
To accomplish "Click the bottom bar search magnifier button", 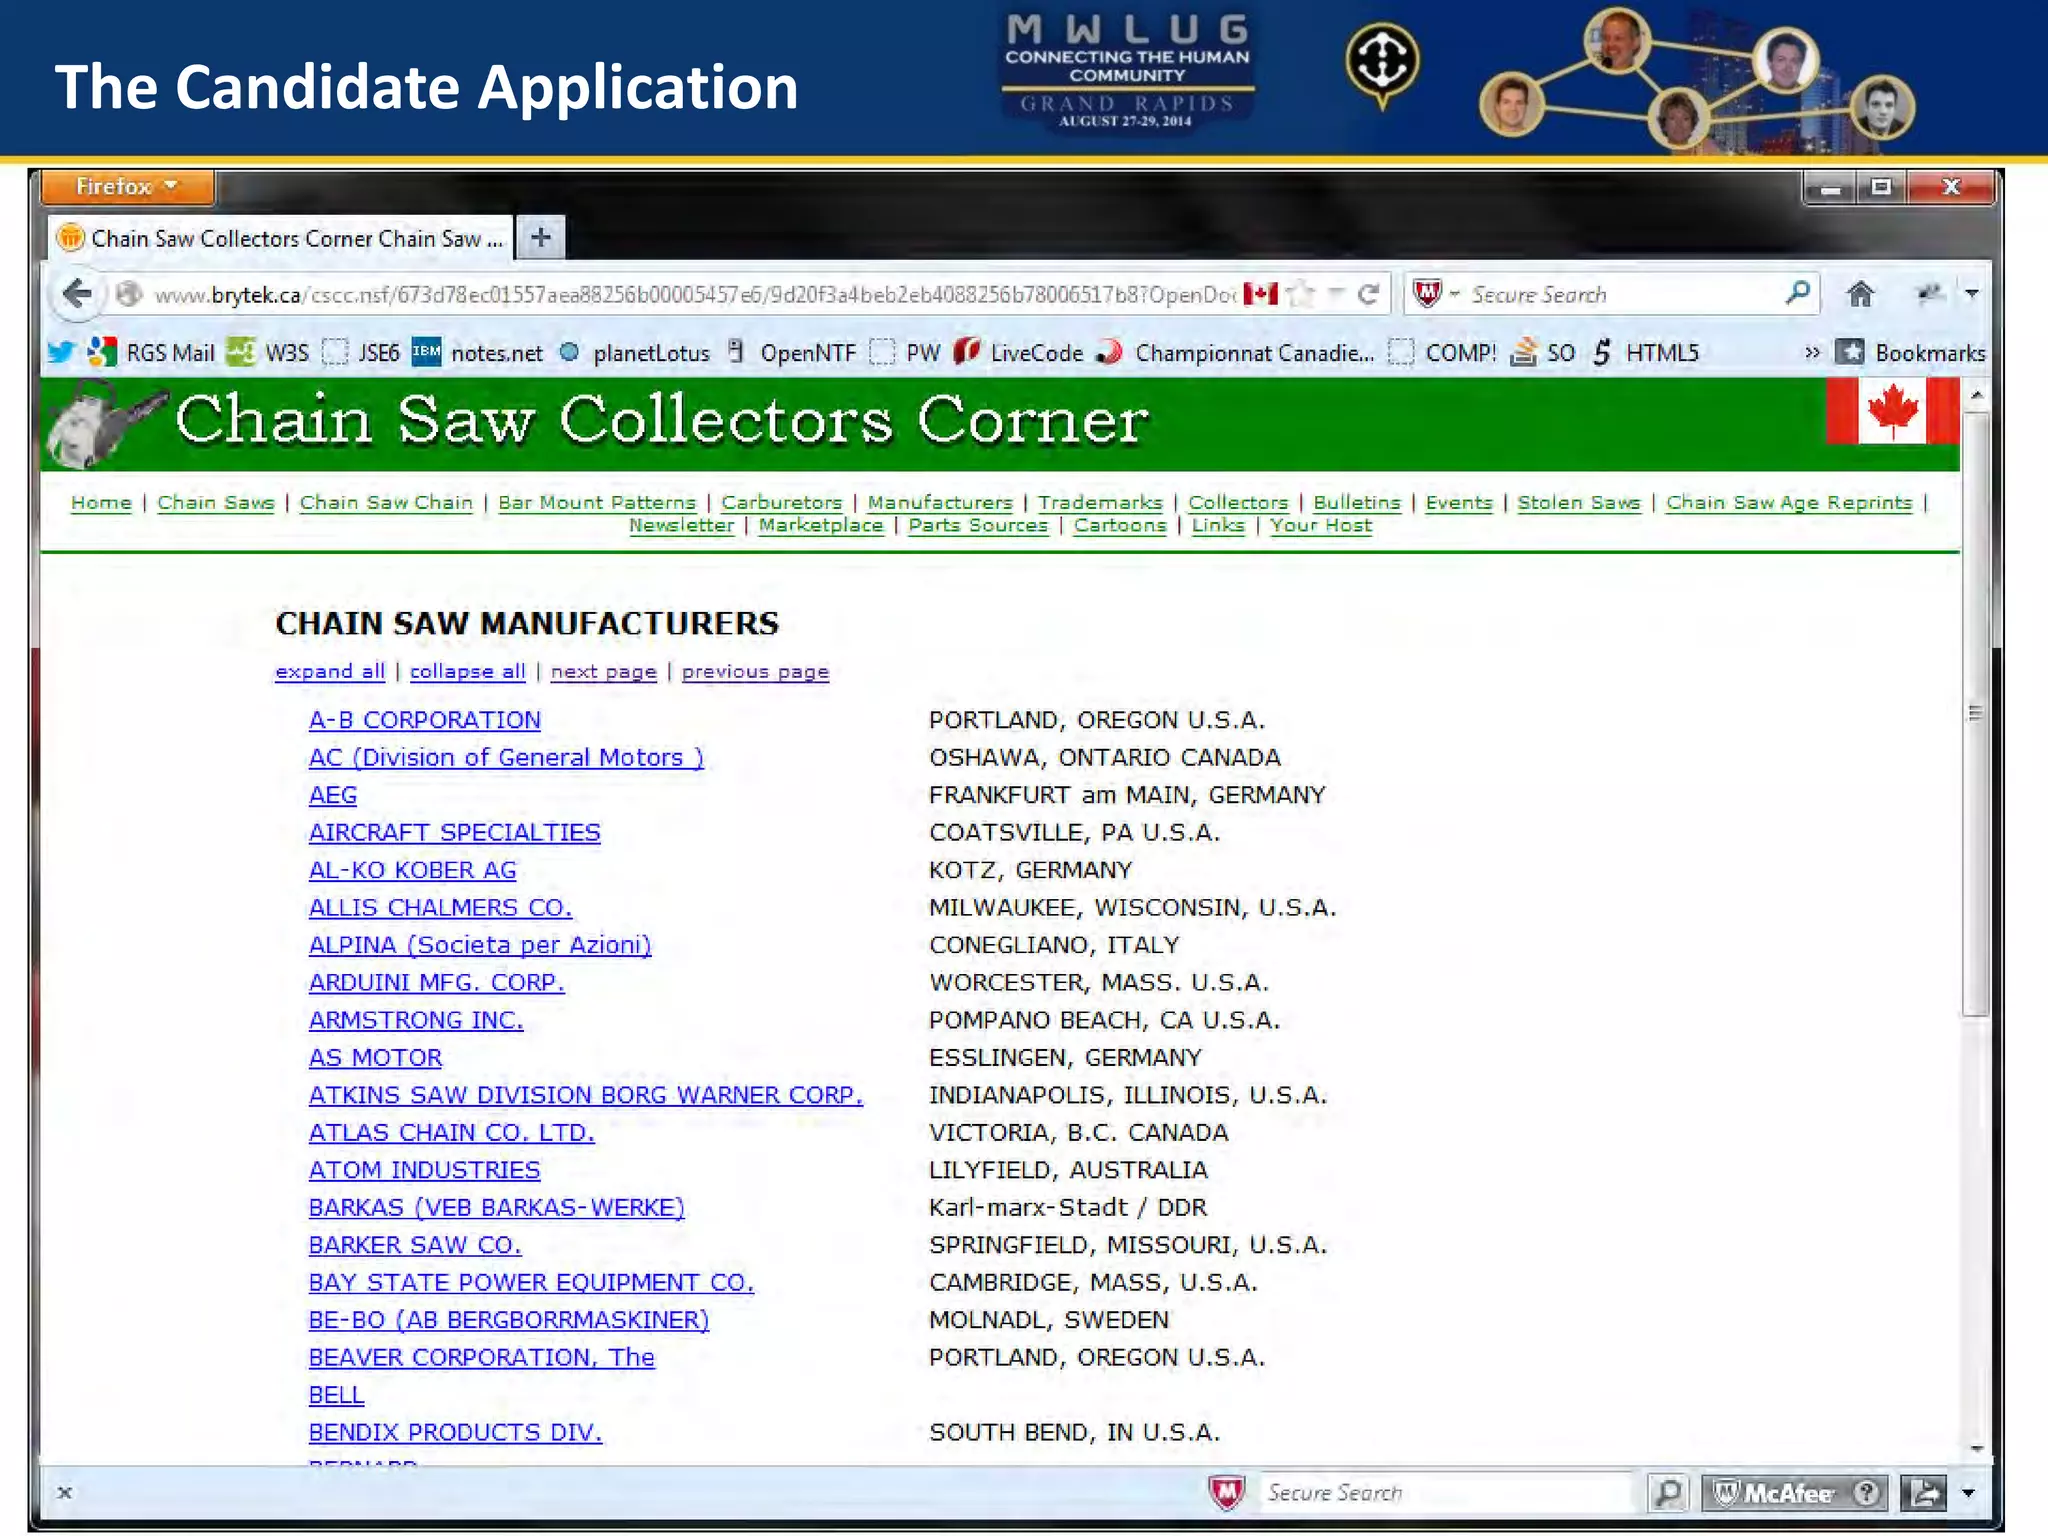I will point(1667,1493).
